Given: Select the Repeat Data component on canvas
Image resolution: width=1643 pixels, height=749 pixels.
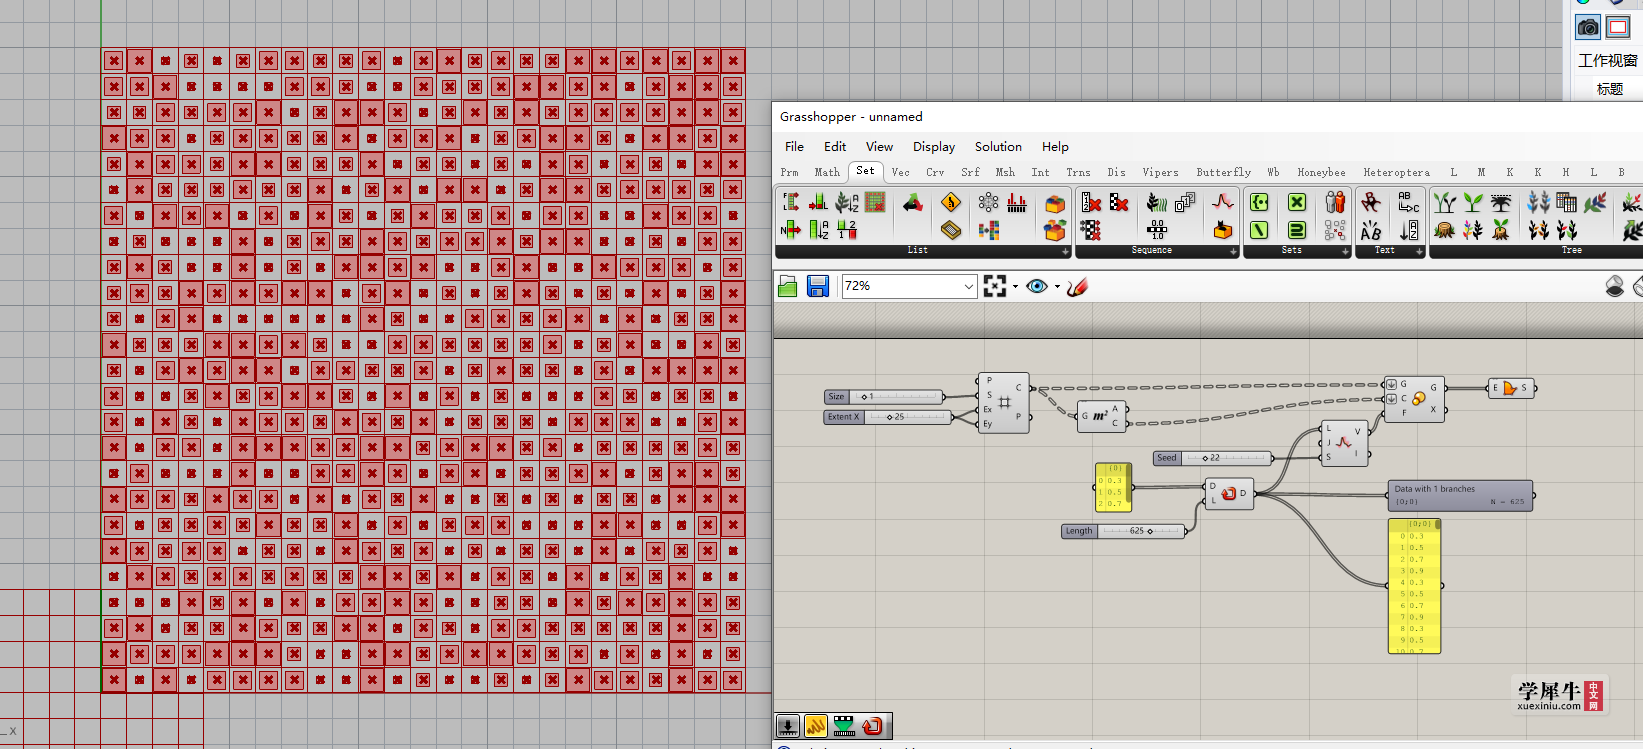Looking at the screenshot, I should click(x=1229, y=494).
